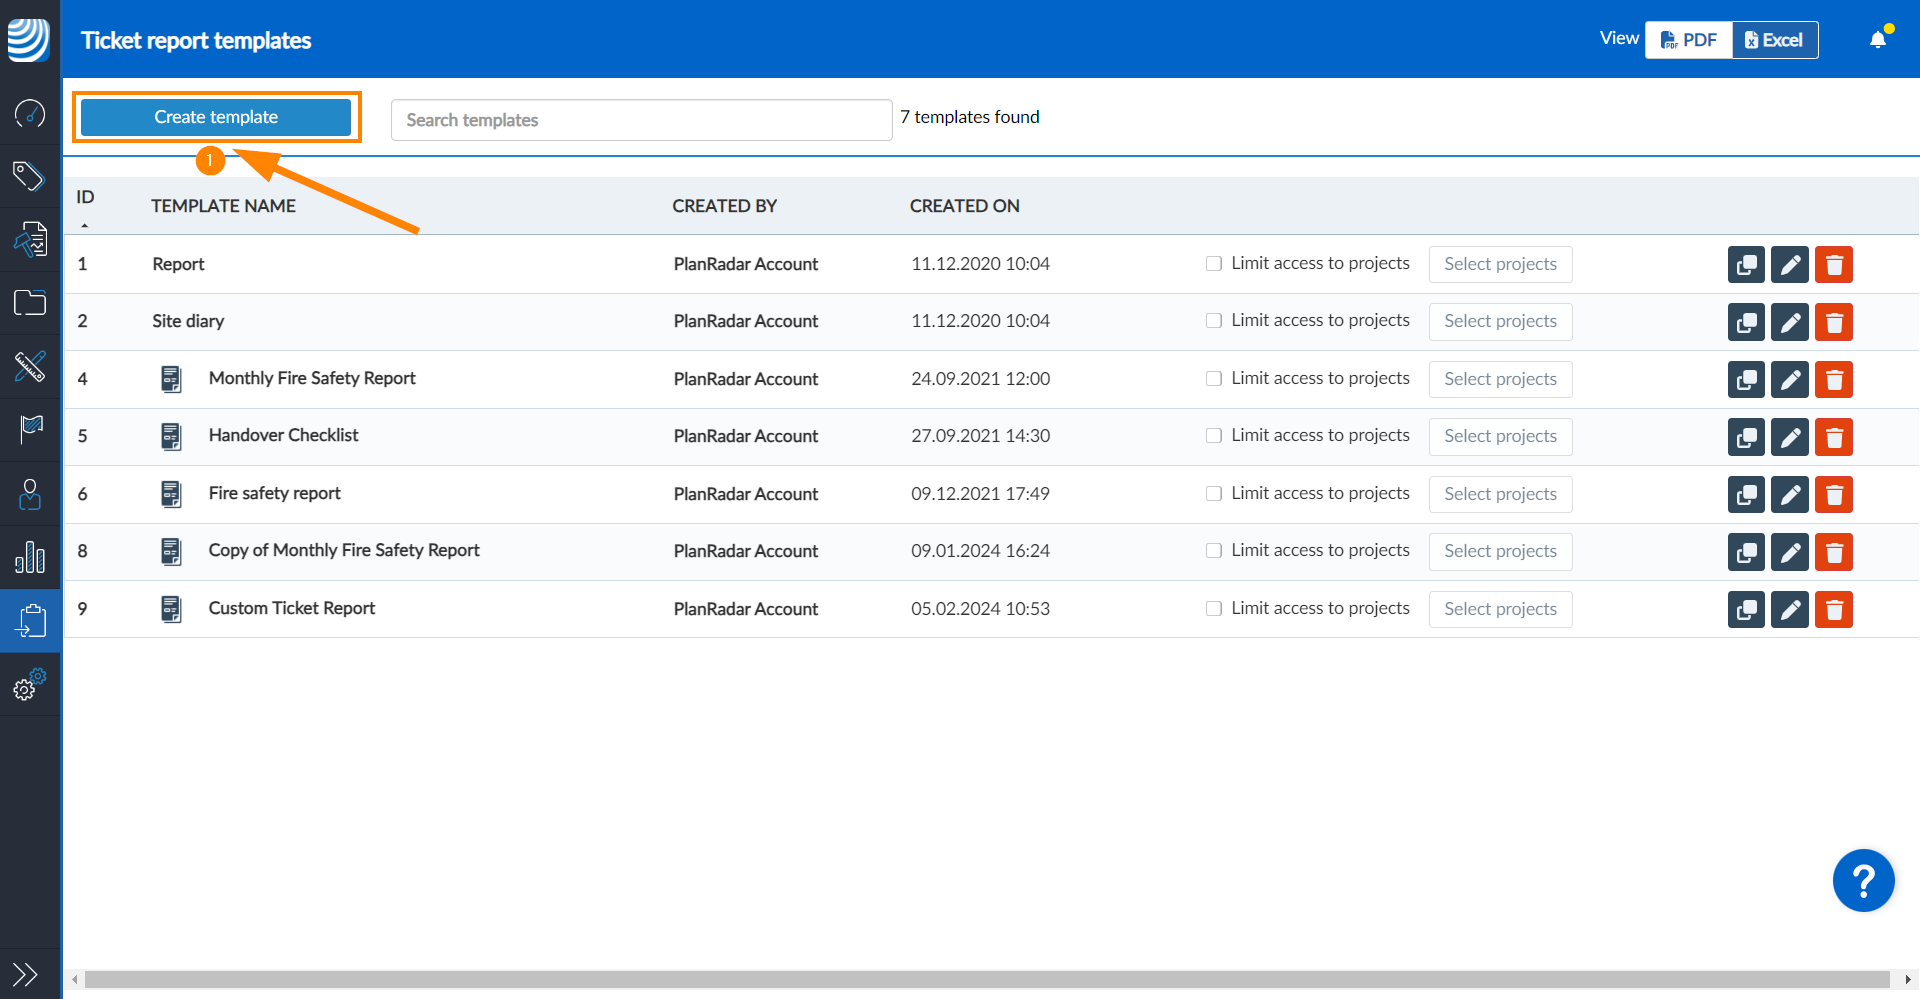Switch to the PDF view
The image size is (1920, 999).
coord(1688,40)
